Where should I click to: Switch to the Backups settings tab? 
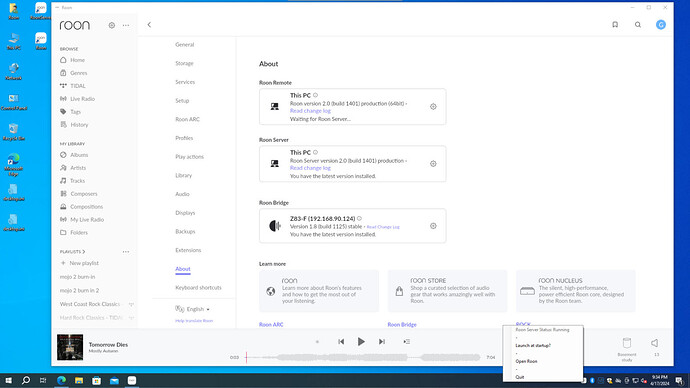pos(185,231)
